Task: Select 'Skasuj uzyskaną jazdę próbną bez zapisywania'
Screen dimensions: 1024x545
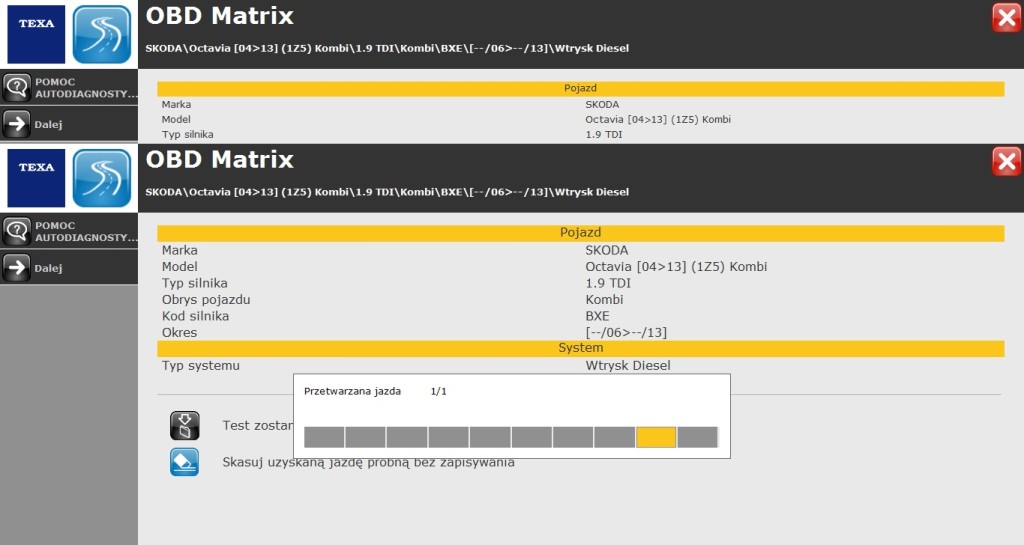Action: pyautogui.click(x=368, y=462)
